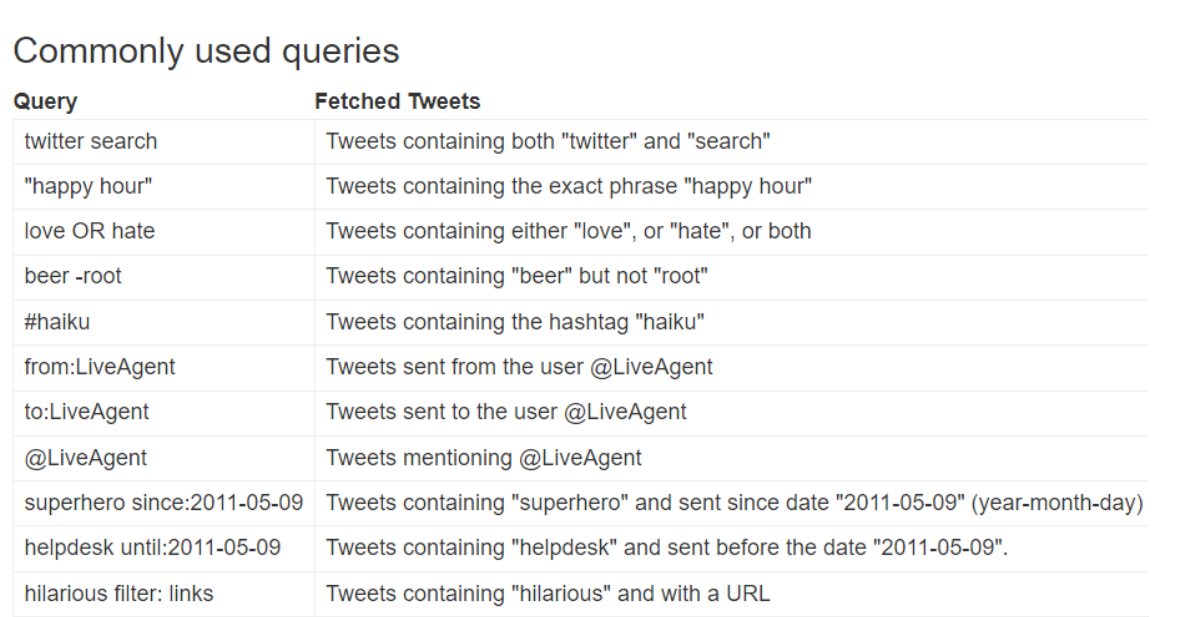Image resolution: width=1179 pixels, height=617 pixels.
Task: Click the "to:LiveAgent" query cell
Action: click(87, 412)
